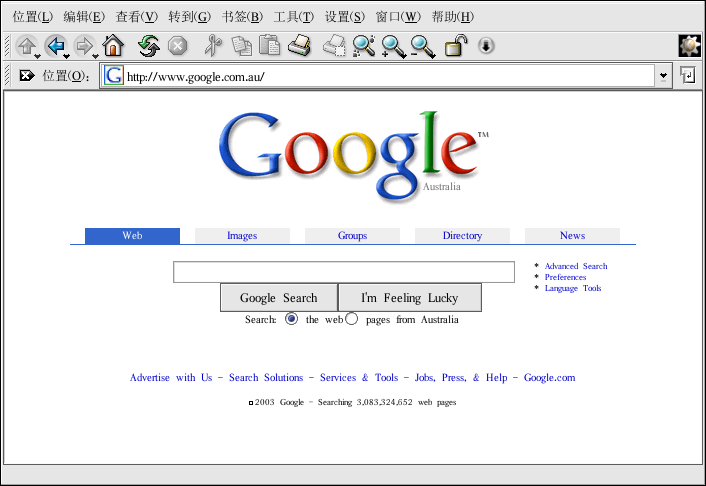Open the Advanced Search link
The width and height of the screenshot is (706, 486).
click(576, 266)
